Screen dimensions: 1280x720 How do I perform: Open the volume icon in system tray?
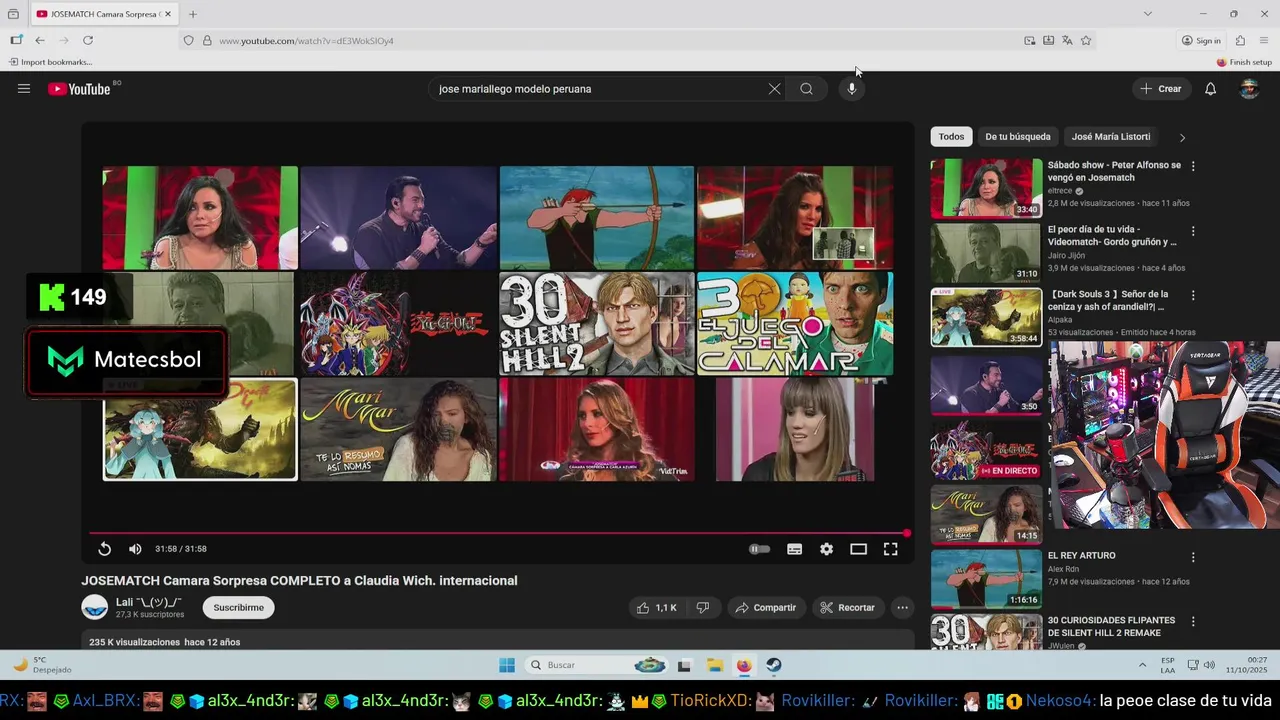1209,665
